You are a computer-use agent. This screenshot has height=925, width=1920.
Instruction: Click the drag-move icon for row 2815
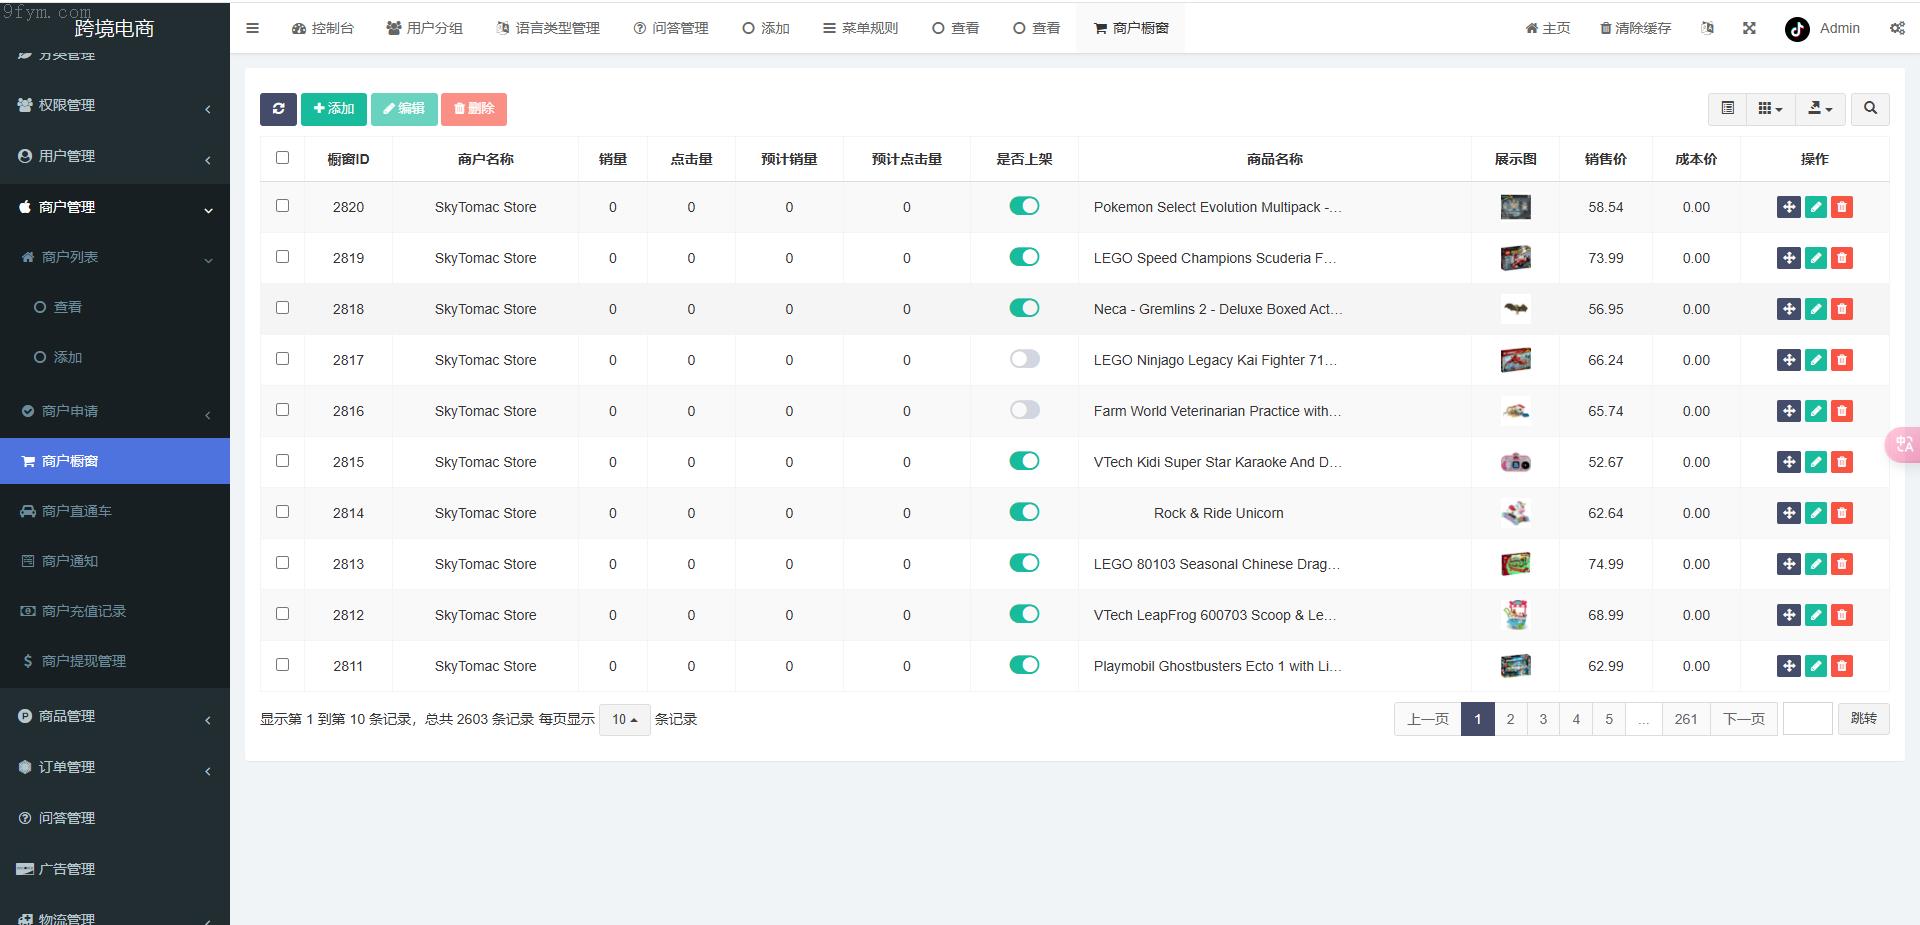click(x=1788, y=462)
